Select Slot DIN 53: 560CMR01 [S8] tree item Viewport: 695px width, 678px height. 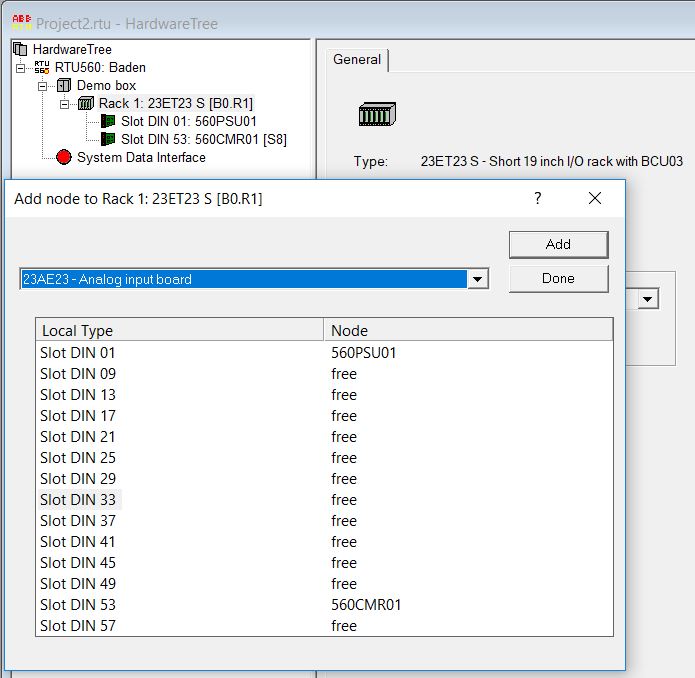pos(204,139)
